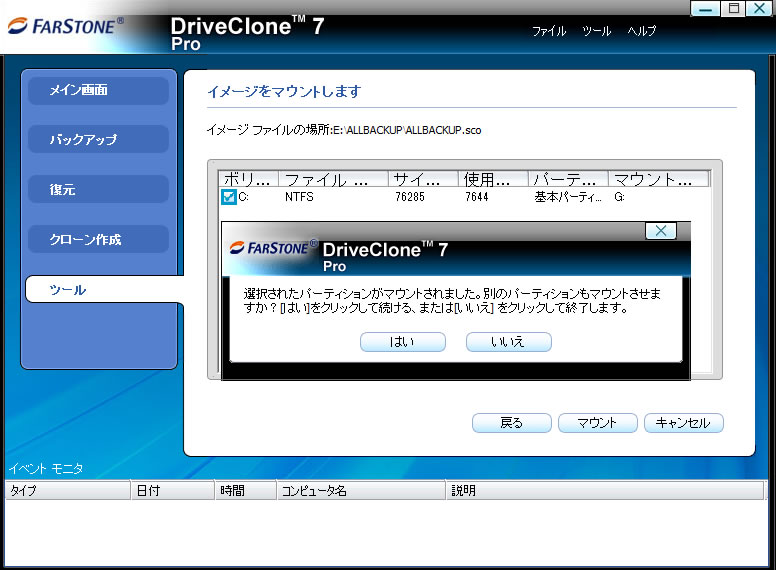Click the マウント... column header

coord(659,179)
